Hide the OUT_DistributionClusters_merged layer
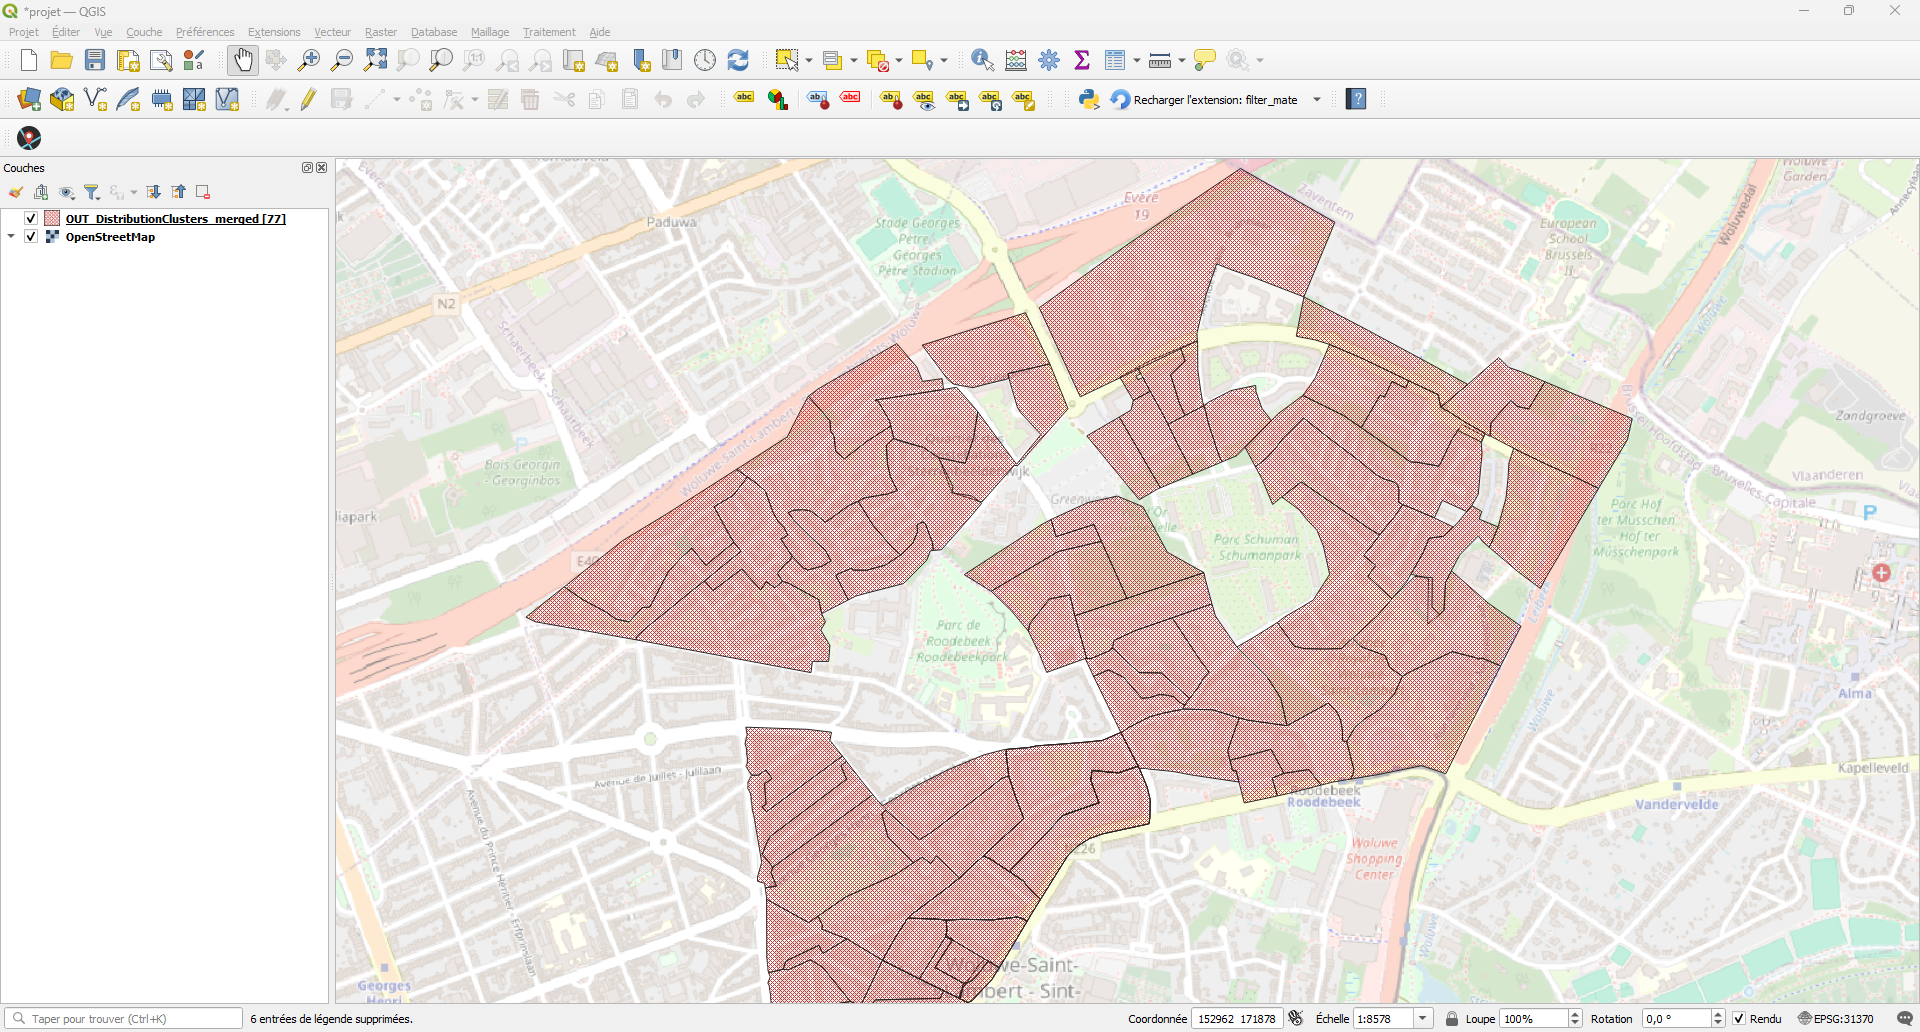Image resolution: width=1920 pixels, height=1032 pixels. pos(31,218)
